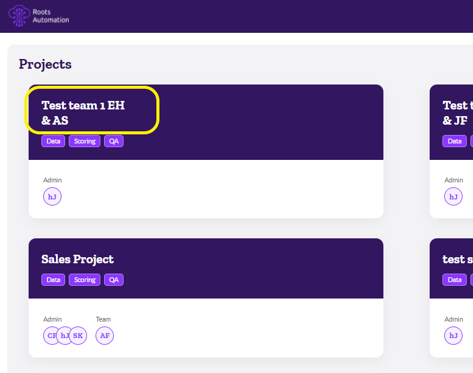Click the hJ admin avatar on Sales Project
This screenshot has width=473, height=373.
[x=63, y=335]
